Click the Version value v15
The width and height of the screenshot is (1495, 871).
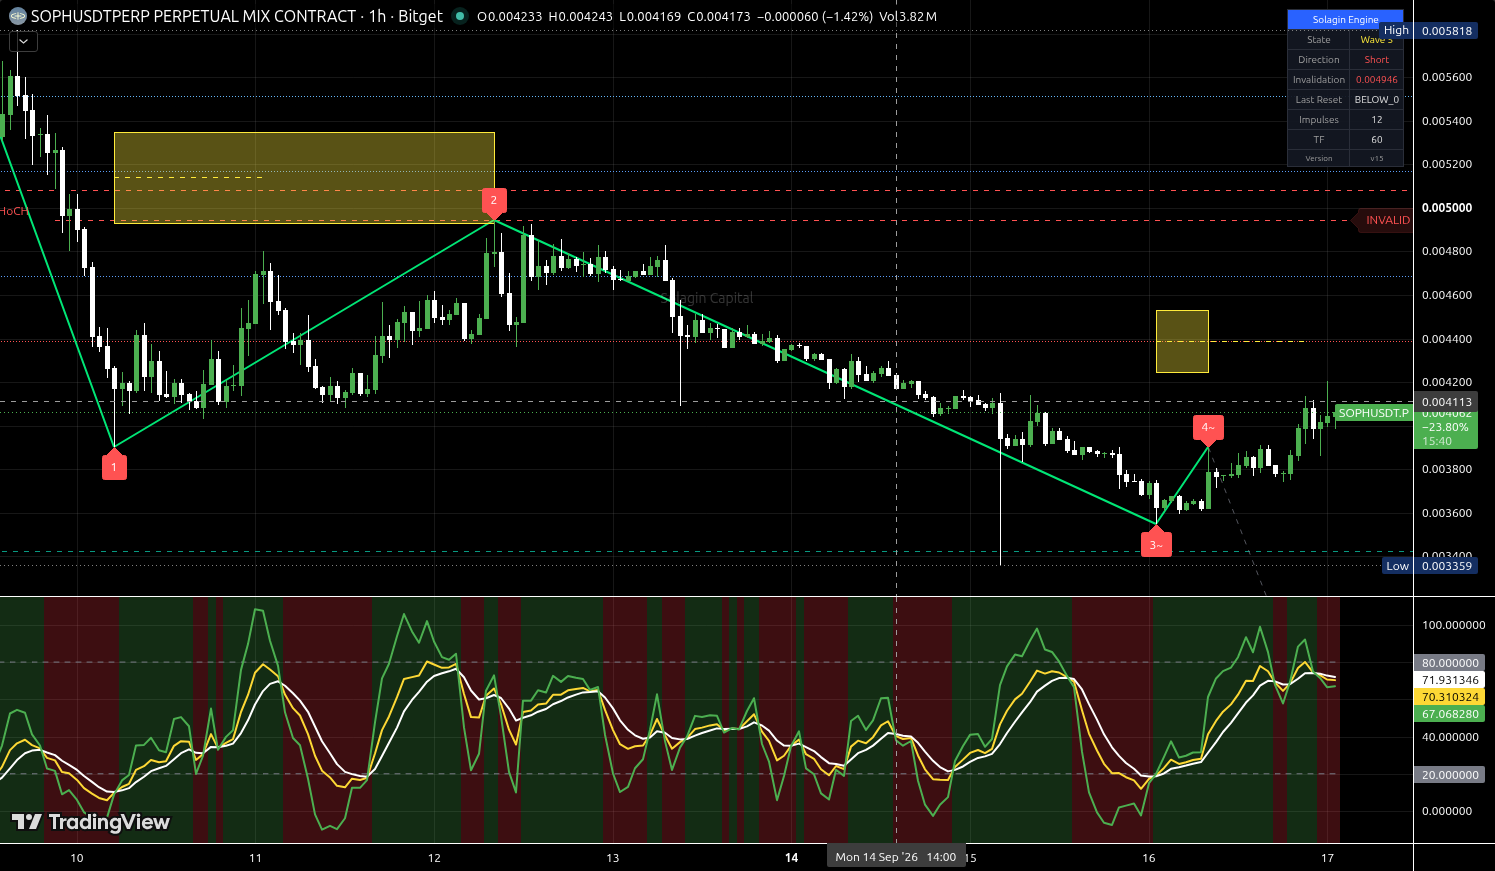[x=1376, y=159]
